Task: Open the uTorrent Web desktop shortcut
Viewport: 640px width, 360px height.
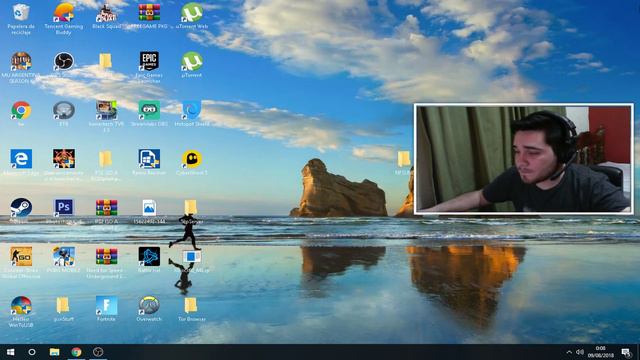Action: tap(192, 13)
